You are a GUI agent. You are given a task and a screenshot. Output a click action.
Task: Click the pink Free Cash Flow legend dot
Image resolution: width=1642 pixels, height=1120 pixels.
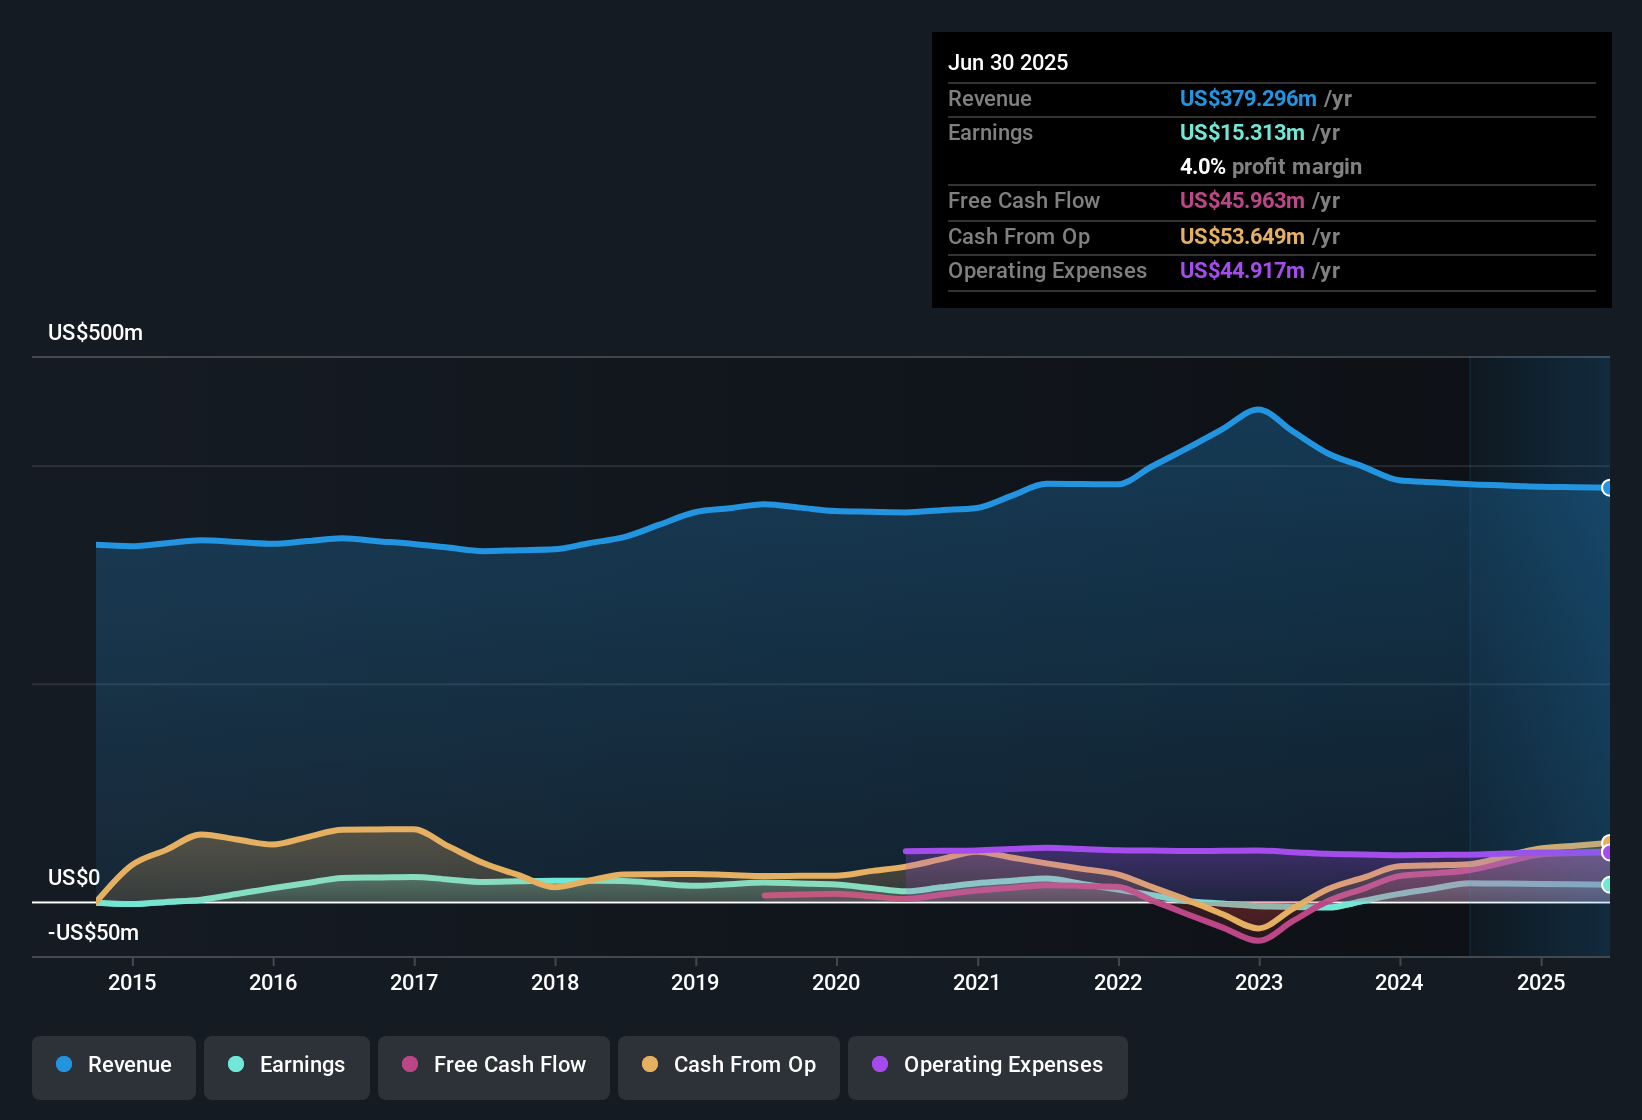[410, 1065]
